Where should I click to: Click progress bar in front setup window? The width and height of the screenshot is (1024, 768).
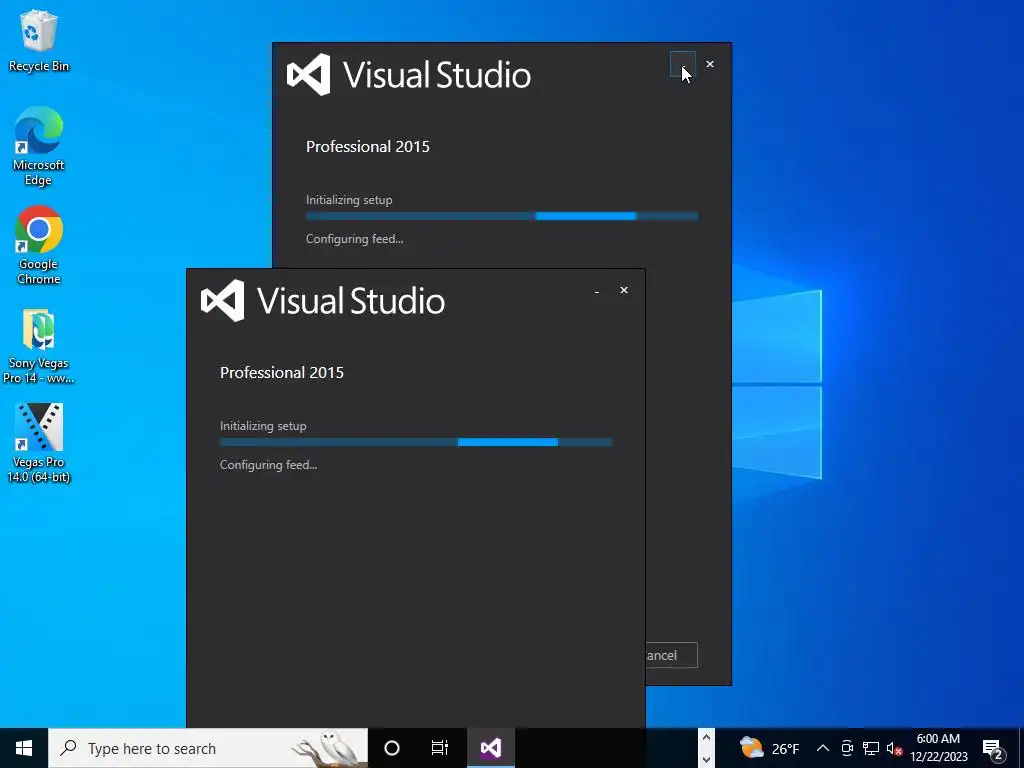[x=416, y=442]
